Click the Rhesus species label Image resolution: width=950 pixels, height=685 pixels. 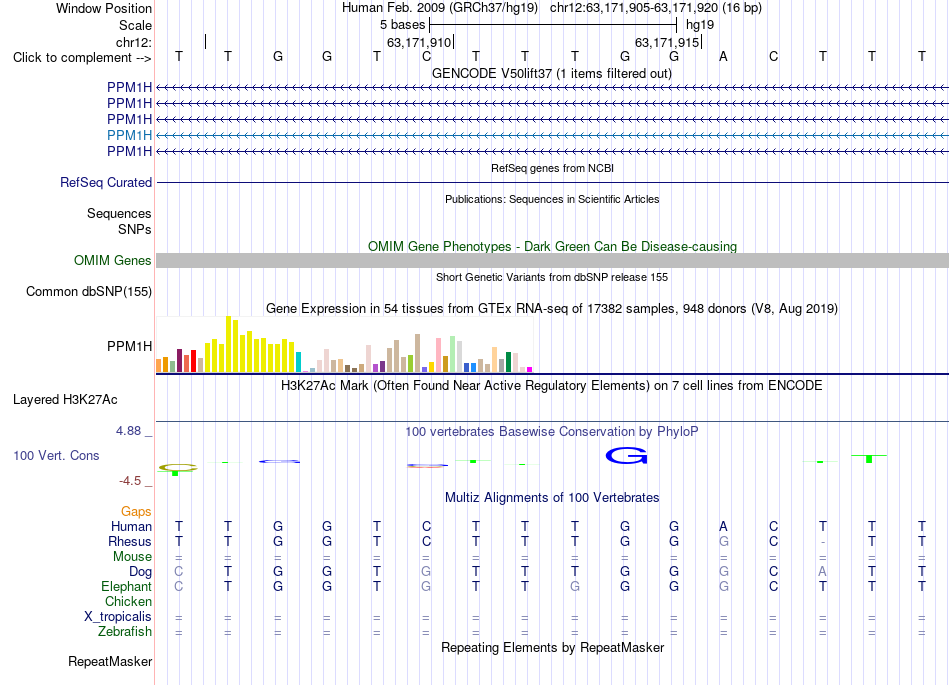click(x=130, y=541)
